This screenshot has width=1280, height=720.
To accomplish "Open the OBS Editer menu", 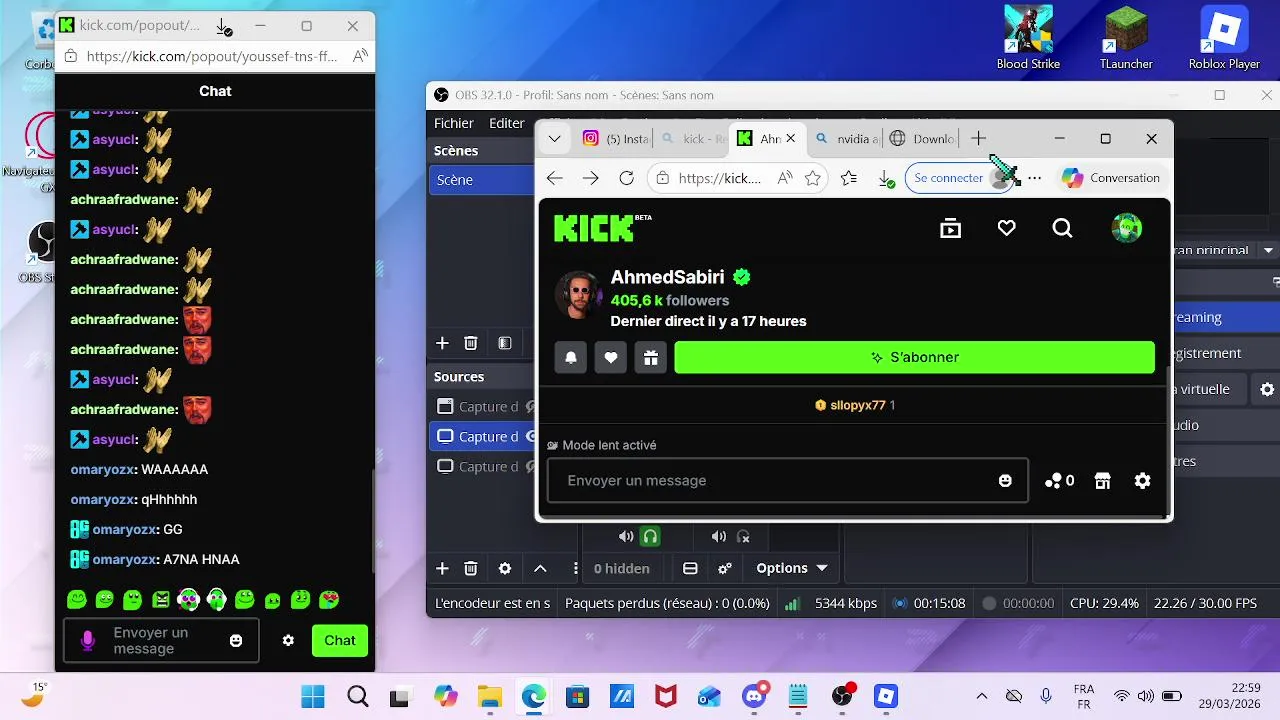I will [x=507, y=123].
